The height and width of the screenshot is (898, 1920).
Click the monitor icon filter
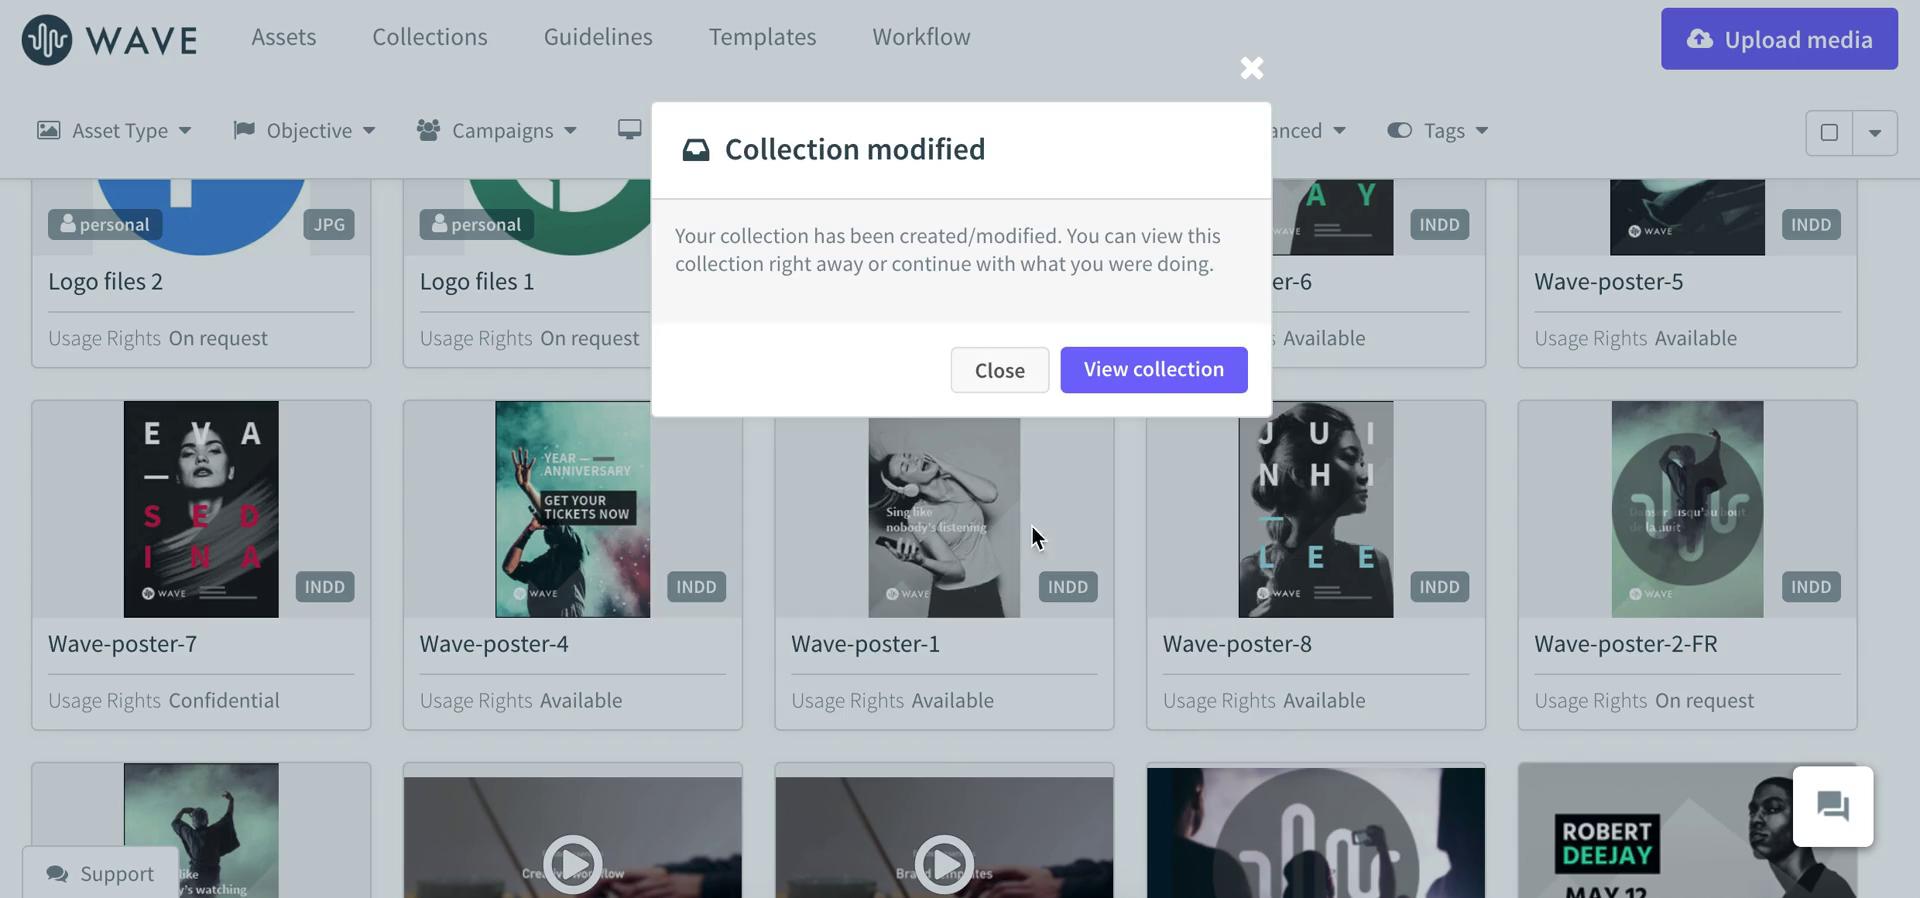629,130
